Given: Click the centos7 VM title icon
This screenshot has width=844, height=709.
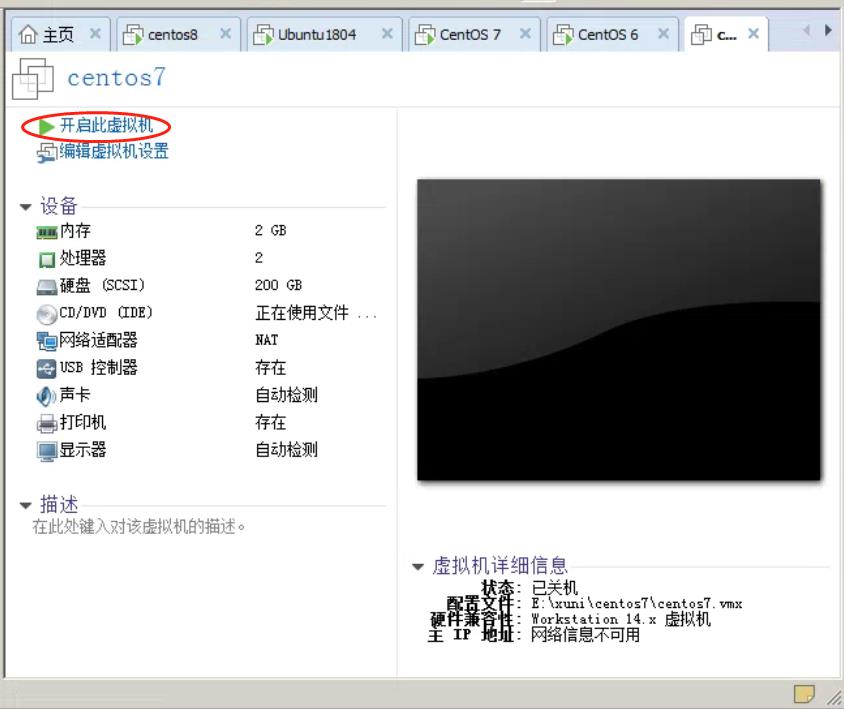Looking at the screenshot, I should [x=33, y=79].
